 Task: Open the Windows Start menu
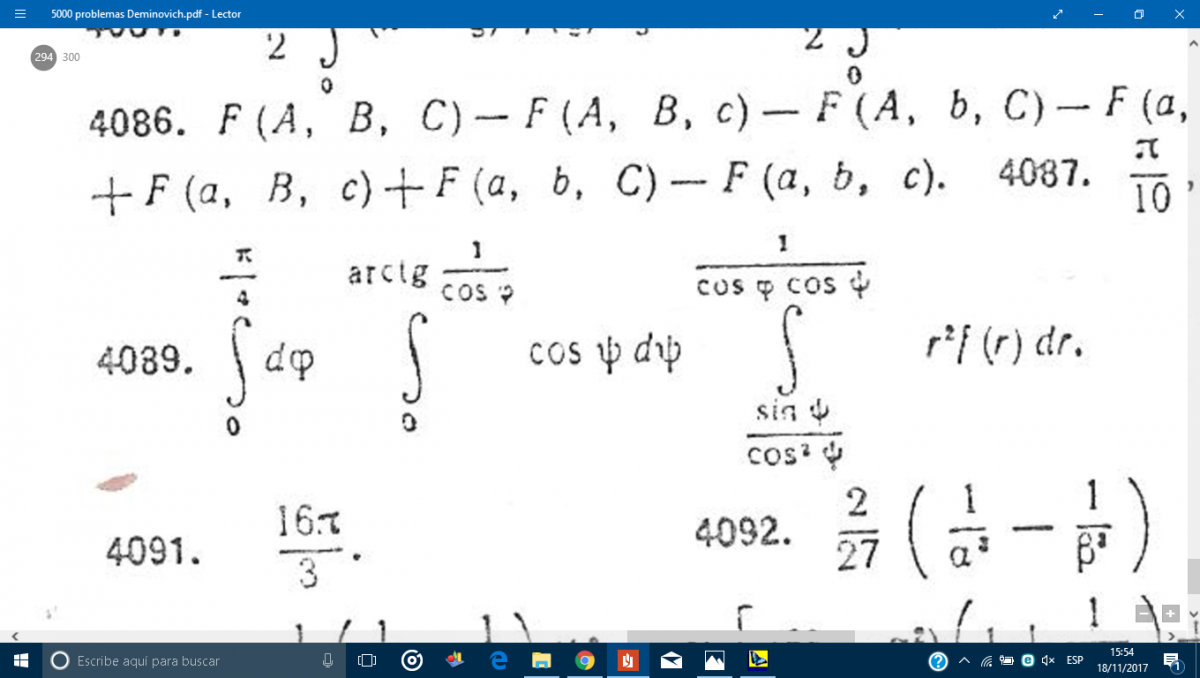(x=20, y=660)
